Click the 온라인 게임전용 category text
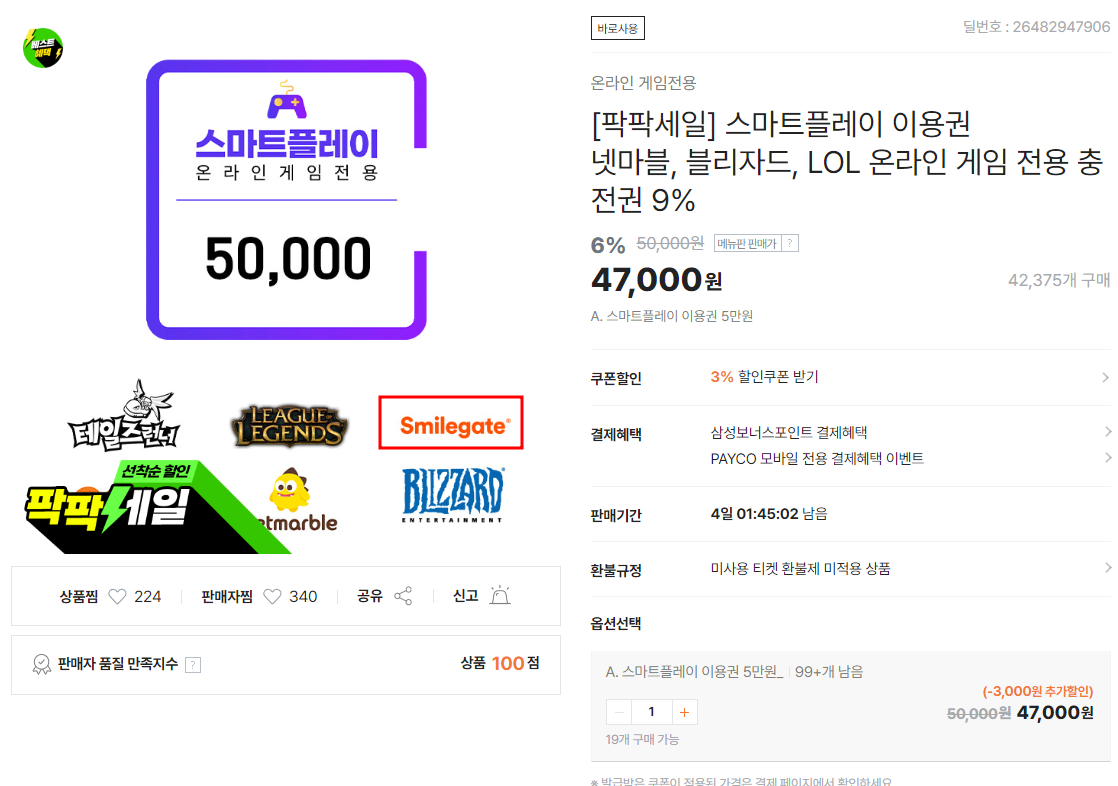This screenshot has height=786, width=1118. pos(643,83)
